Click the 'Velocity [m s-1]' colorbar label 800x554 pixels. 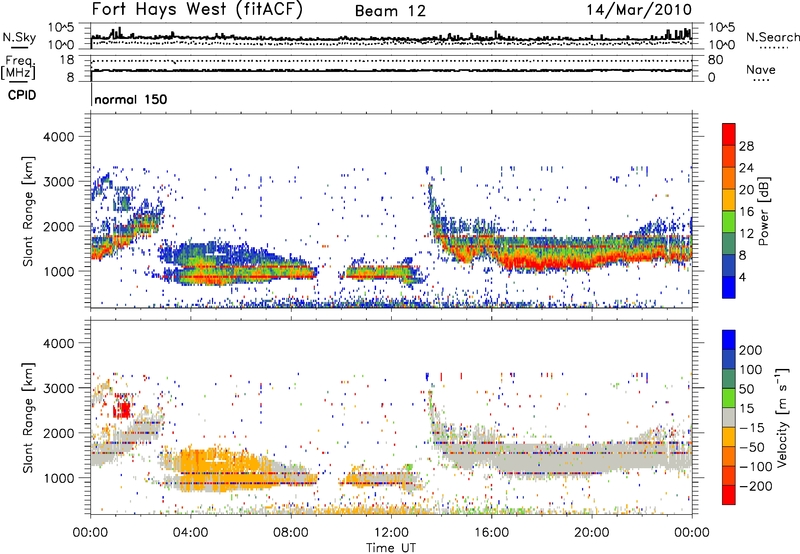783,417
